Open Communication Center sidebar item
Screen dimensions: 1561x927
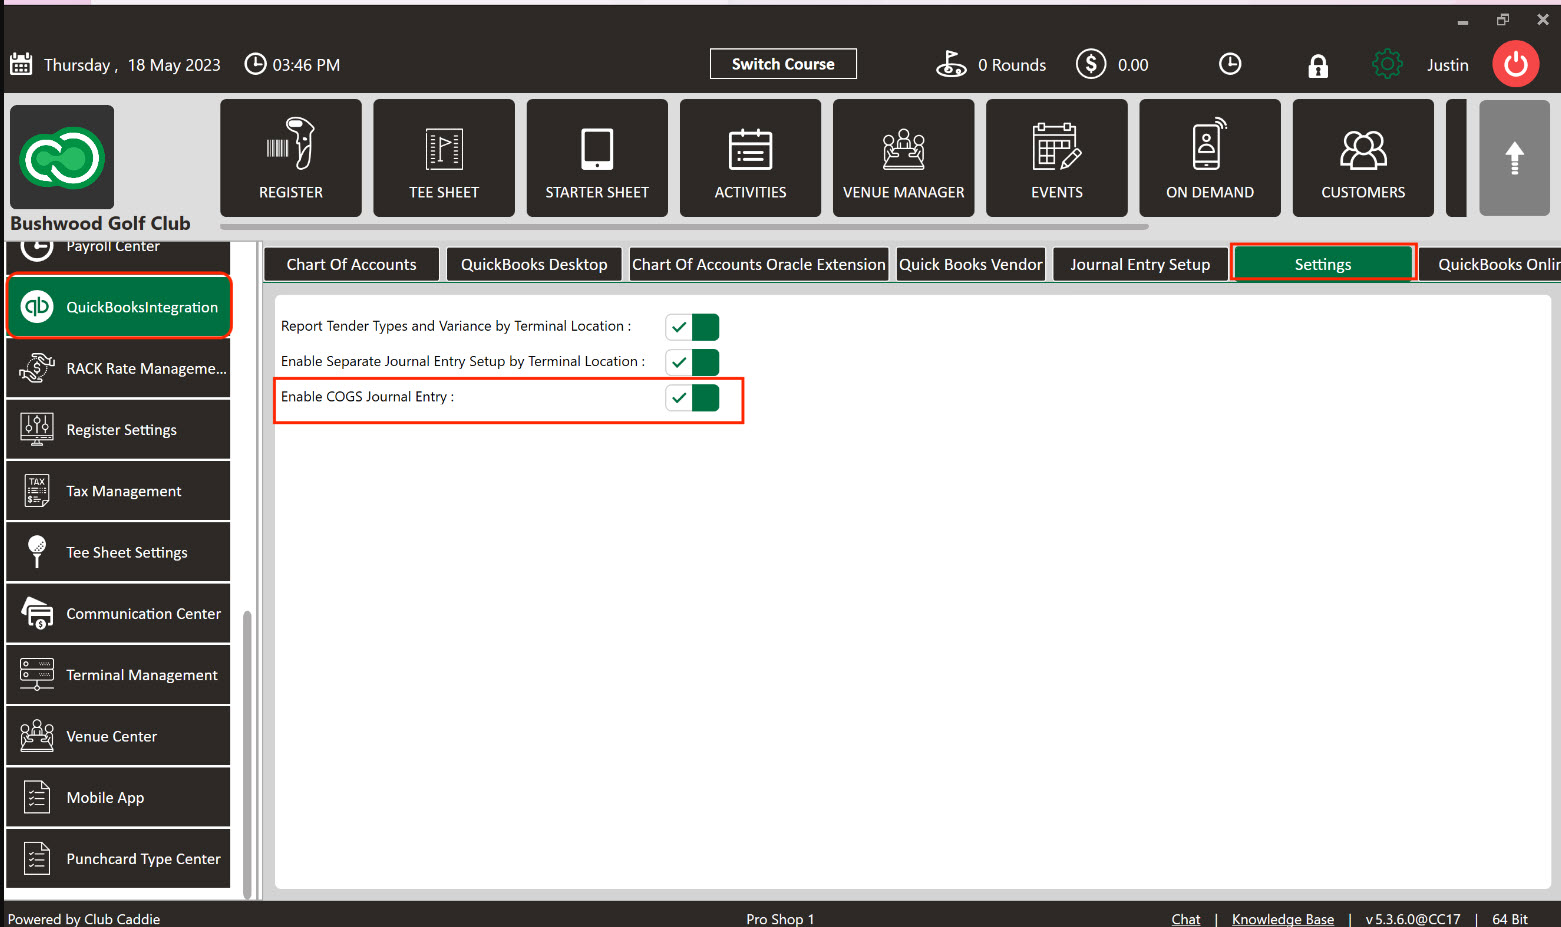118,613
